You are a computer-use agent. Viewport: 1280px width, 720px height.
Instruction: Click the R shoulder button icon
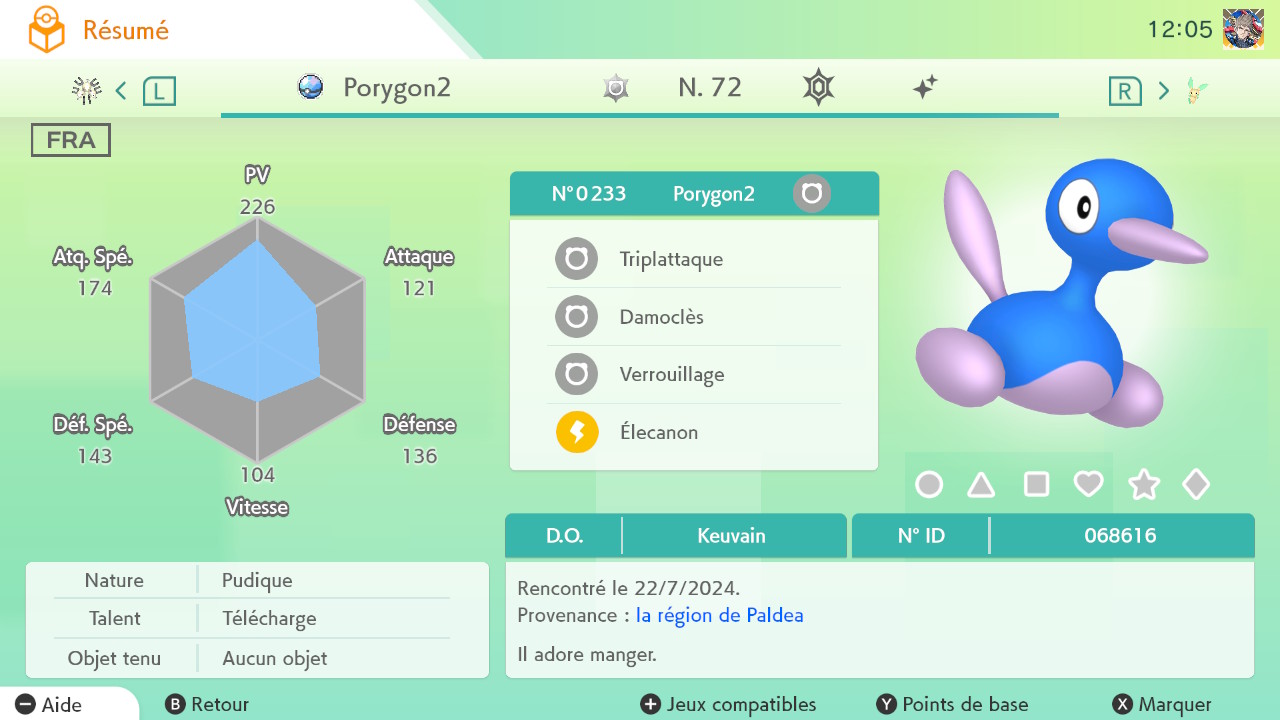(1125, 92)
